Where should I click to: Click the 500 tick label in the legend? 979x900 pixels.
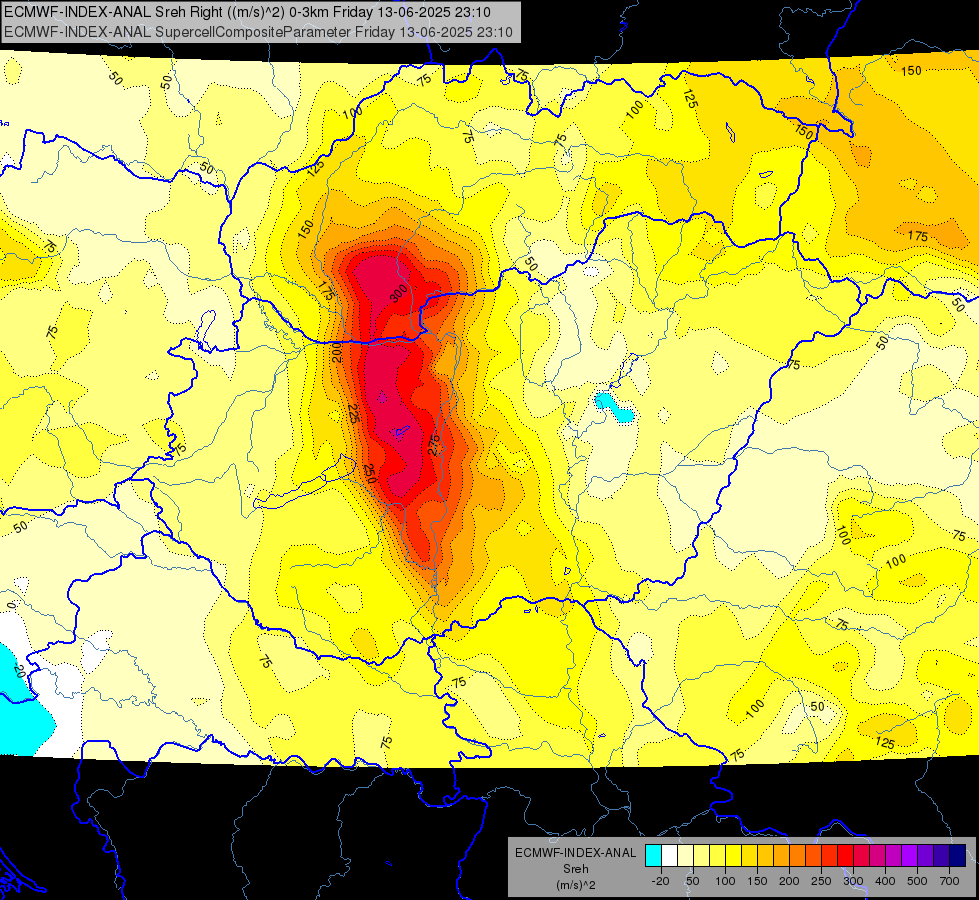(x=917, y=881)
